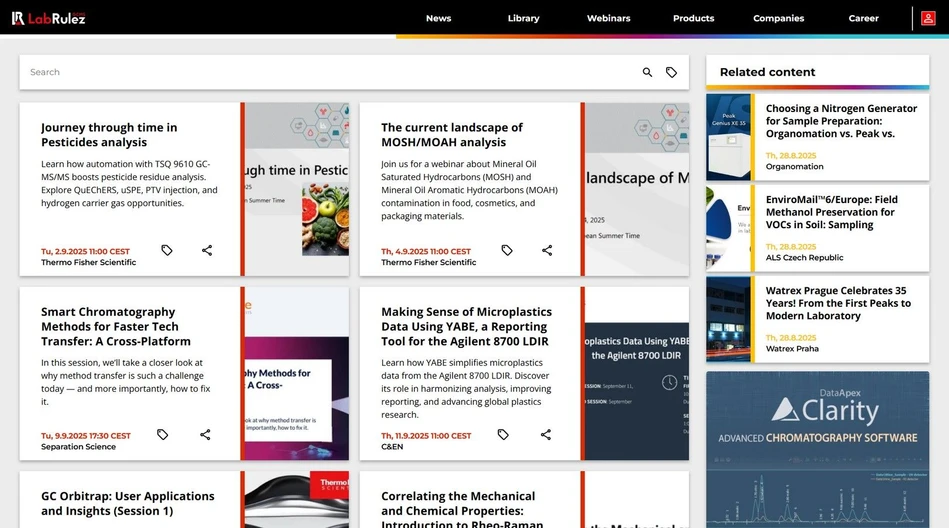Click Organomation company label

tap(794, 167)
